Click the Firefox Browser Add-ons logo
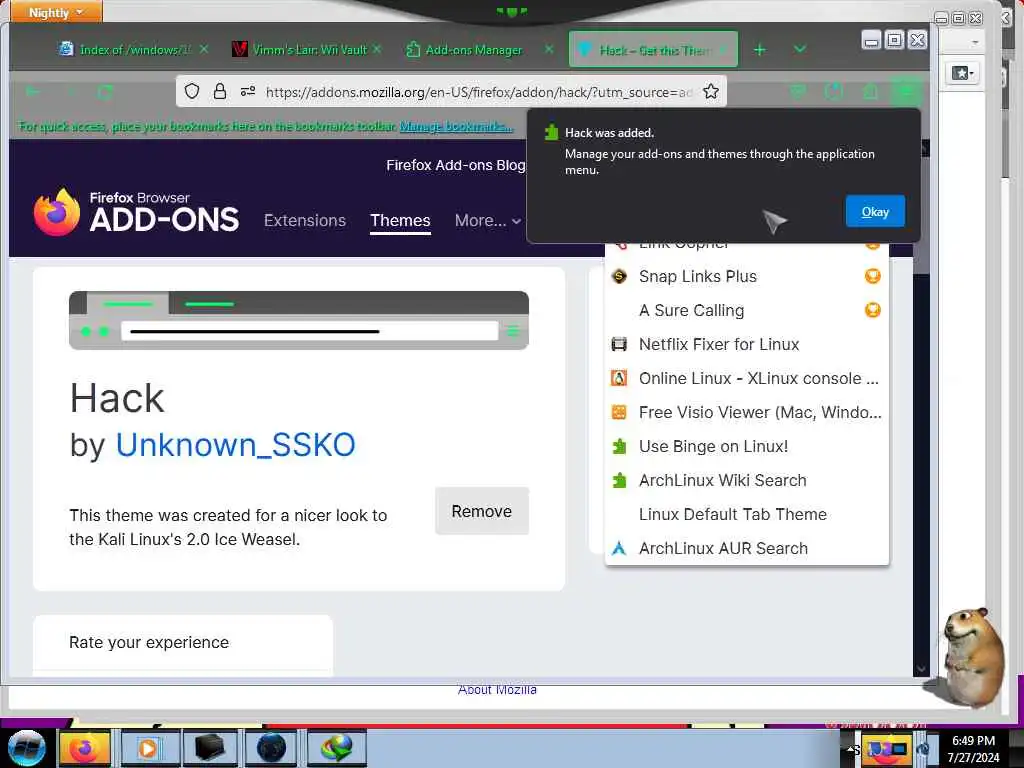The height and width of the screenshot is (768, 1024). 136,212
